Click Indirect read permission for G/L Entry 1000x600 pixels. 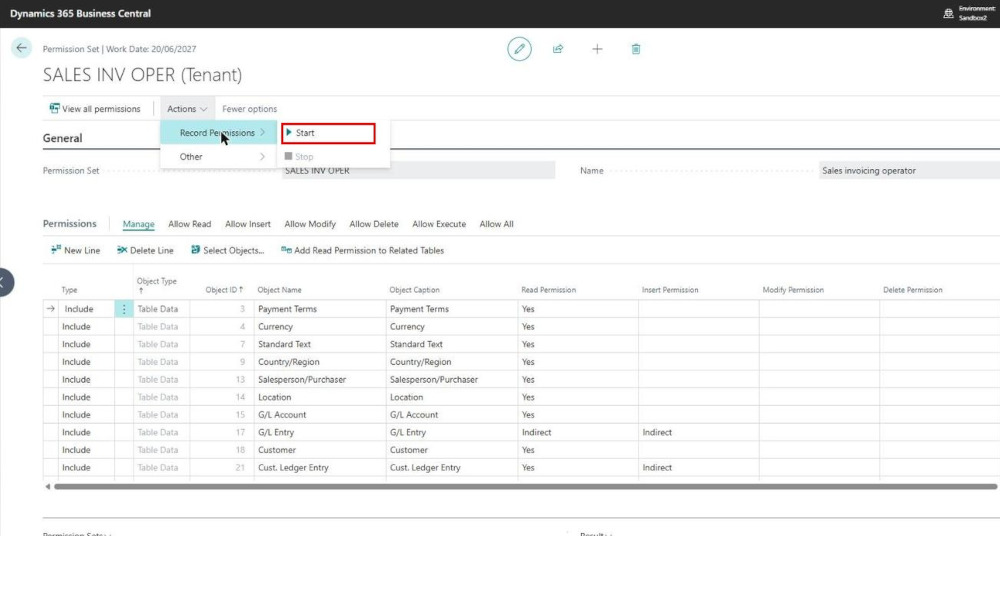[x=578, y=432]
